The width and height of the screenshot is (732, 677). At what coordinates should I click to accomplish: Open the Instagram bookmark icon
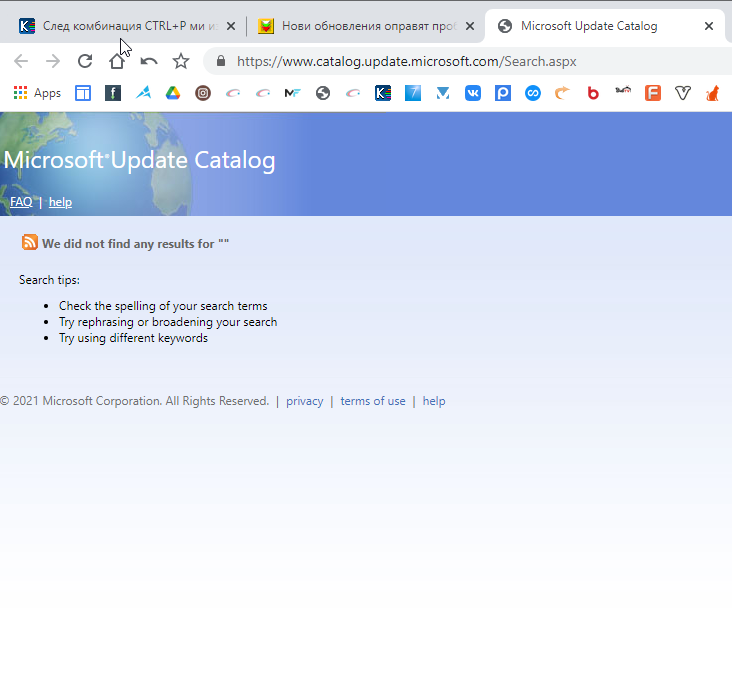203,93
